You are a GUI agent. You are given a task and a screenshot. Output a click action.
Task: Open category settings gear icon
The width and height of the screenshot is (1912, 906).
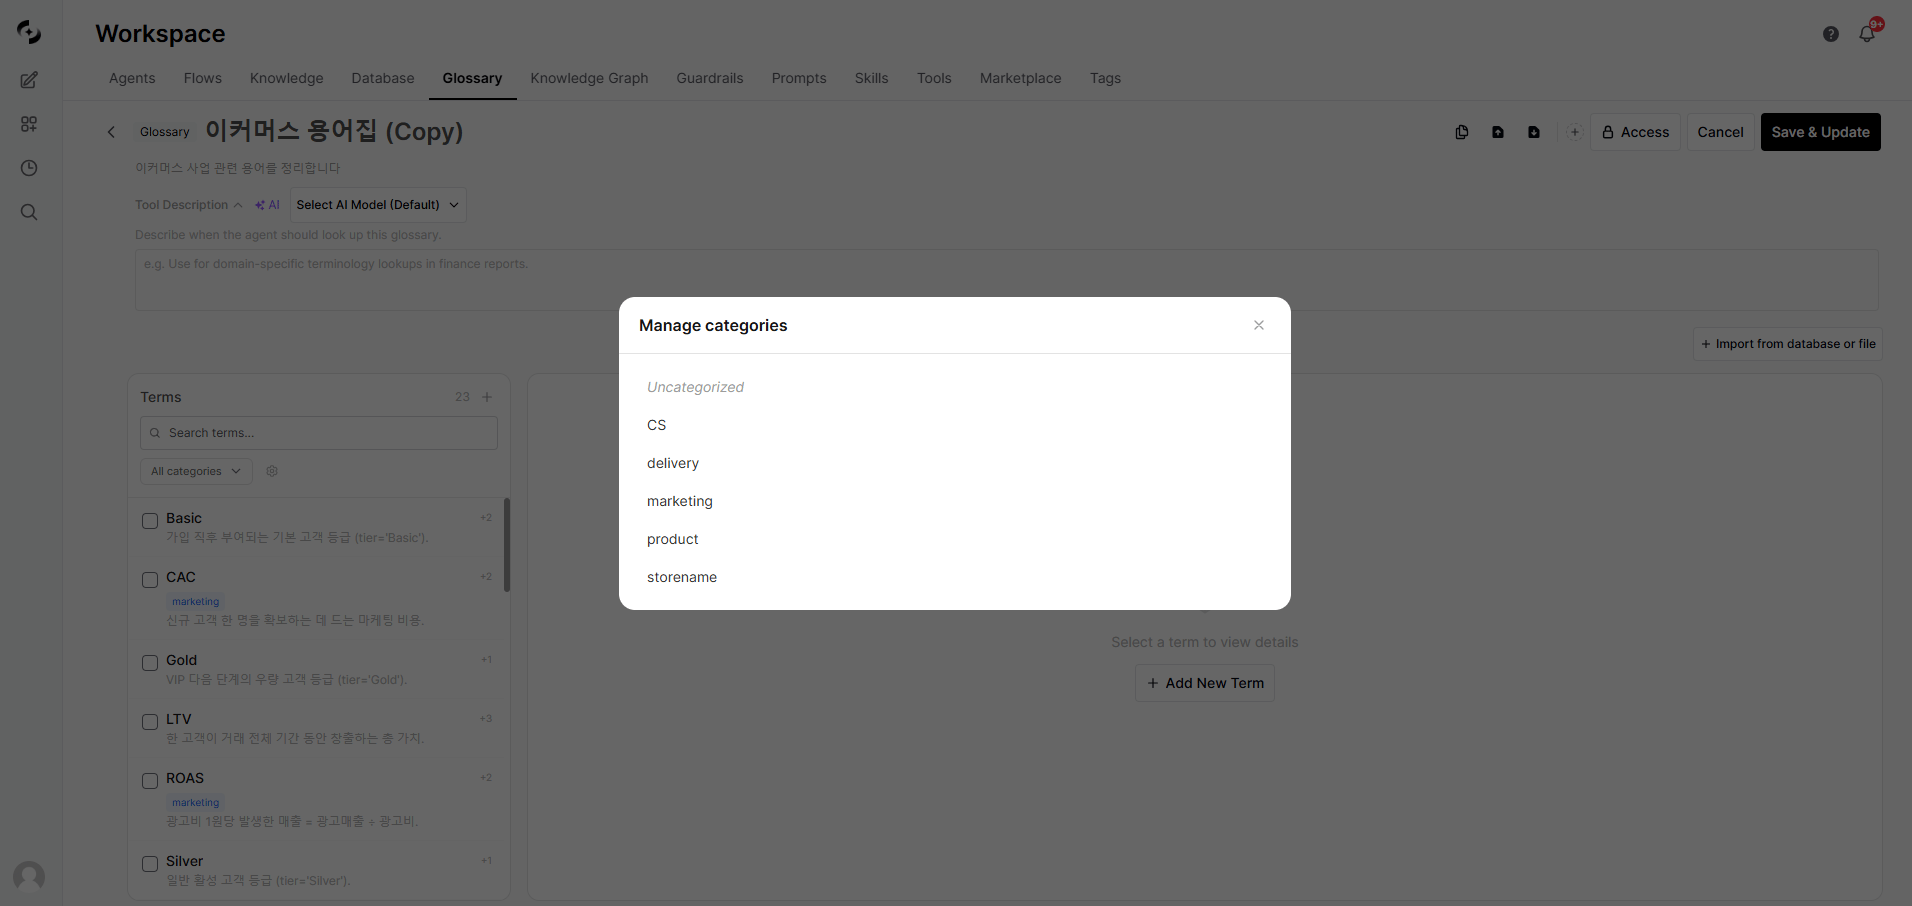click(x=272, y=471)
